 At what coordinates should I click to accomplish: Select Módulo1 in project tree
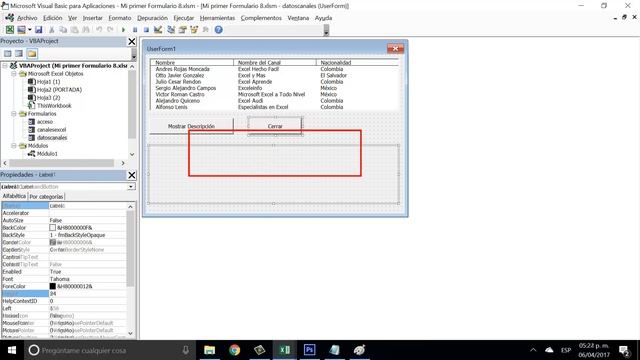coord(47,153)
